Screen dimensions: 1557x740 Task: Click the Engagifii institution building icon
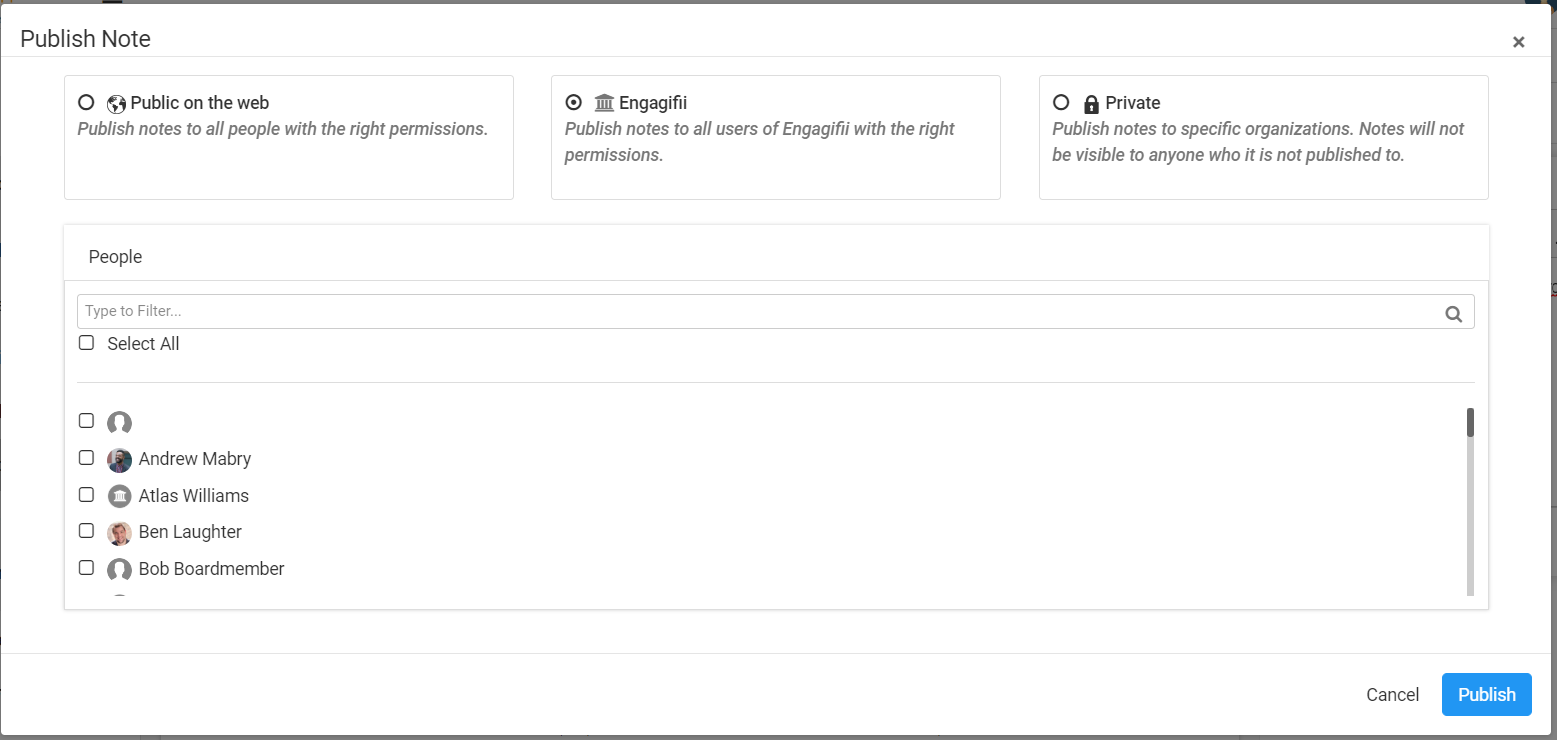(604, 103)
